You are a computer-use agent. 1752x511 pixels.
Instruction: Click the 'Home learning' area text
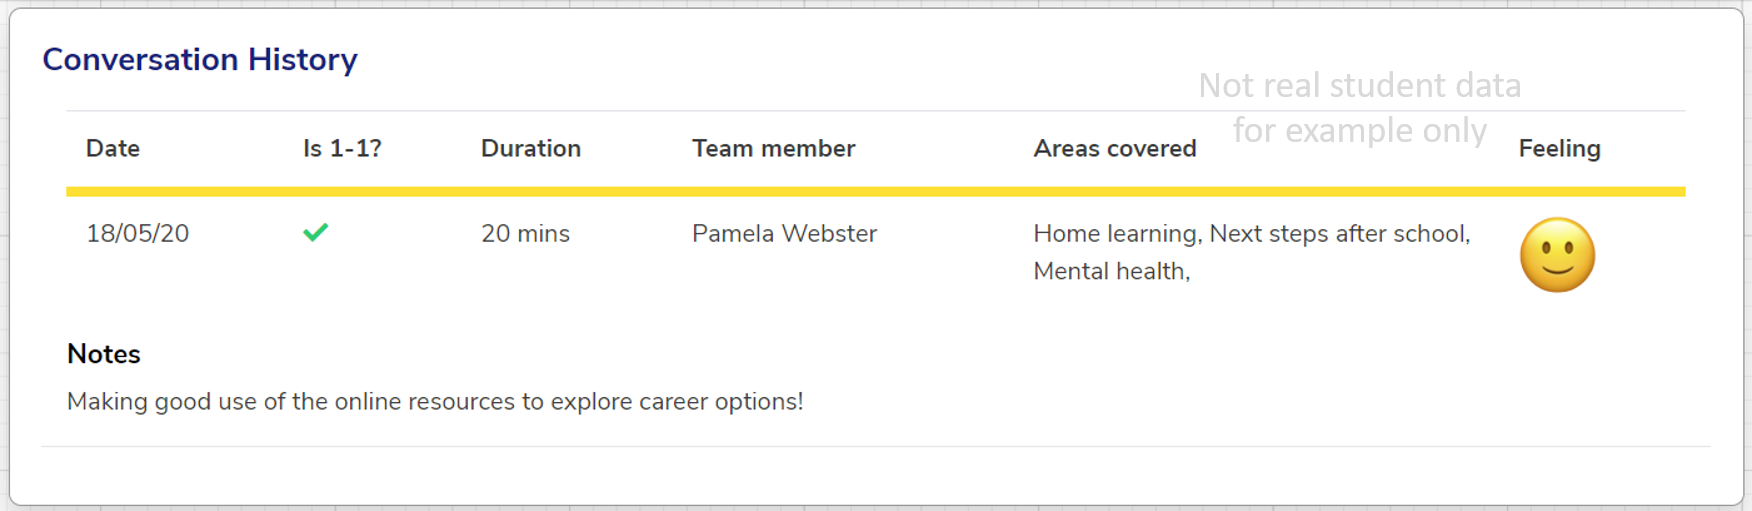[x=1116, y=234]
